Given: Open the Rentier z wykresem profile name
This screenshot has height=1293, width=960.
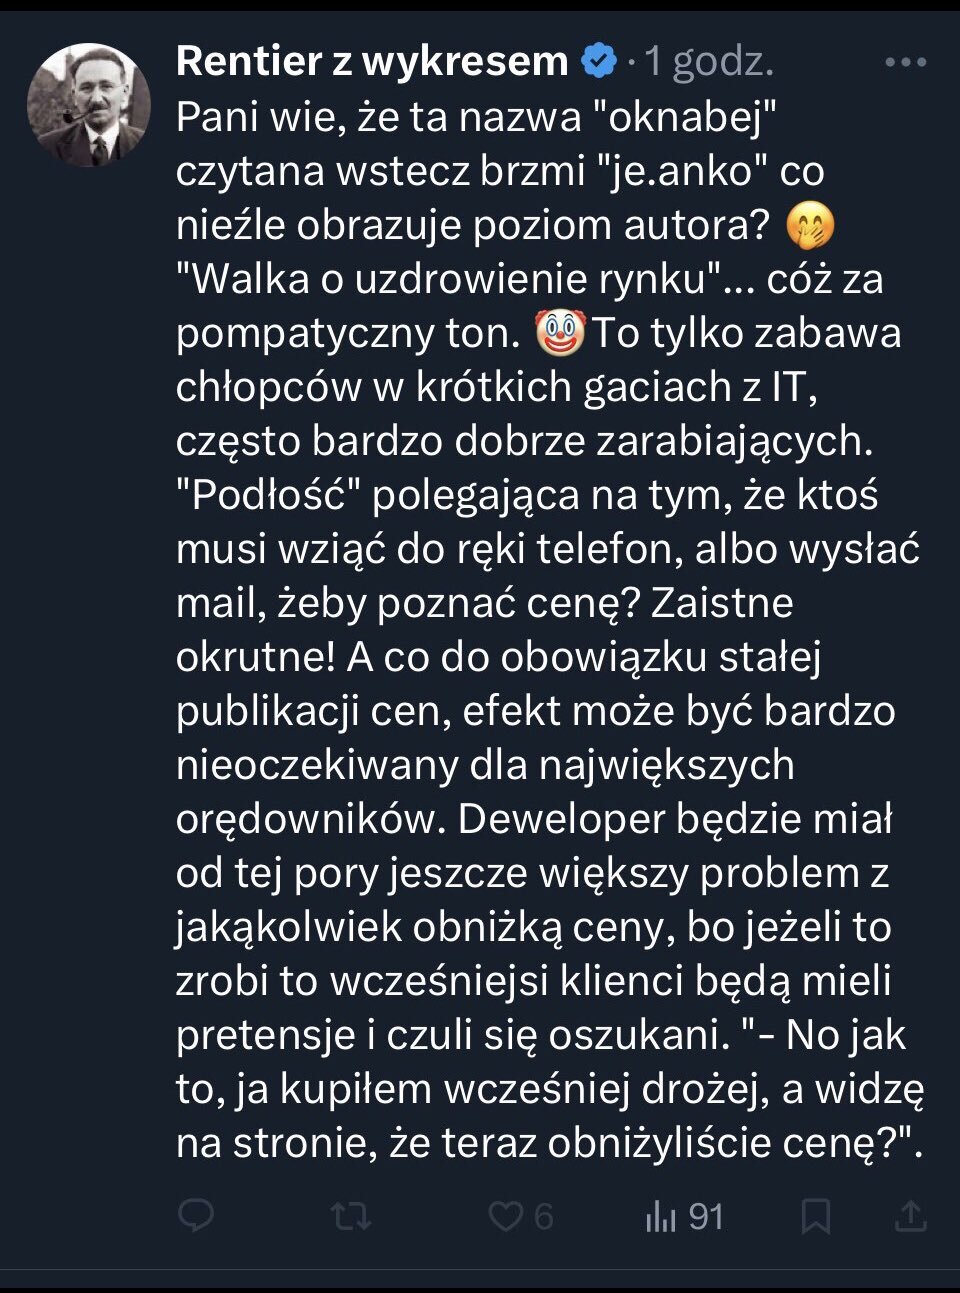Looking at the screenshot, I should point(372,62).
